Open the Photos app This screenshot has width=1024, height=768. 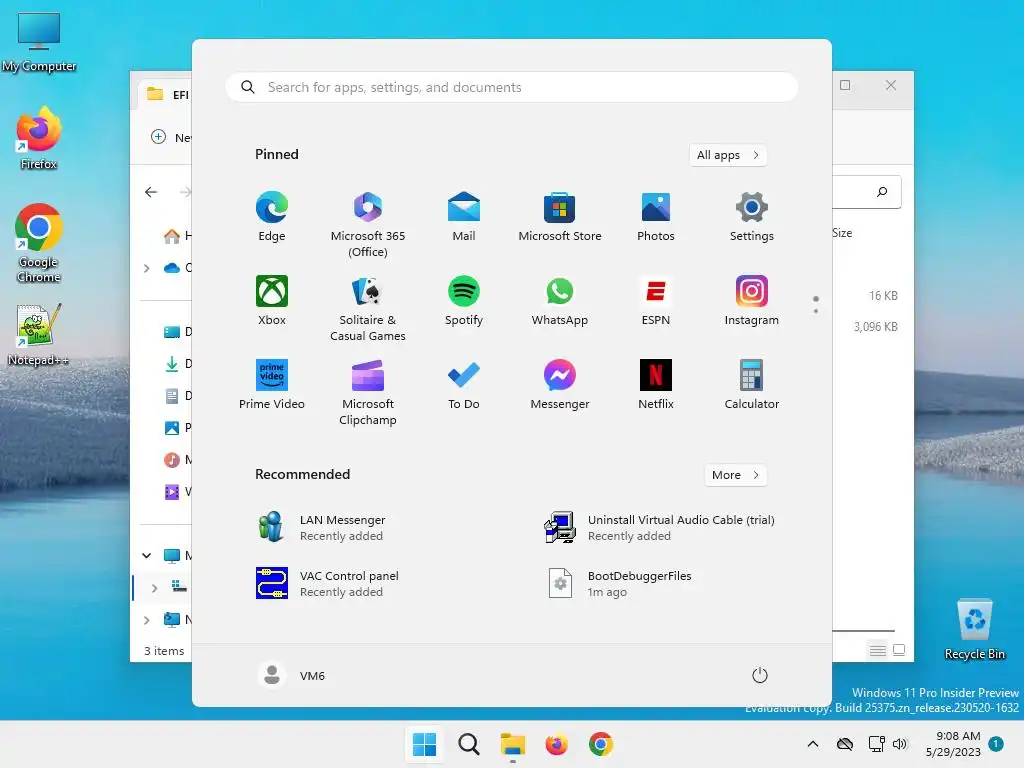click(656, 217)
